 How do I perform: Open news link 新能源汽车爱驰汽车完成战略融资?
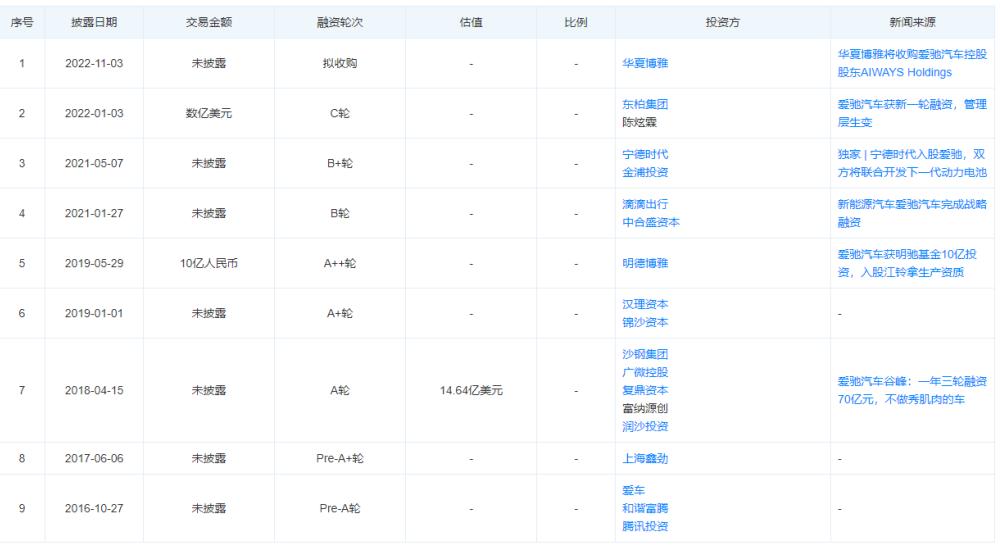click(912, 213)
